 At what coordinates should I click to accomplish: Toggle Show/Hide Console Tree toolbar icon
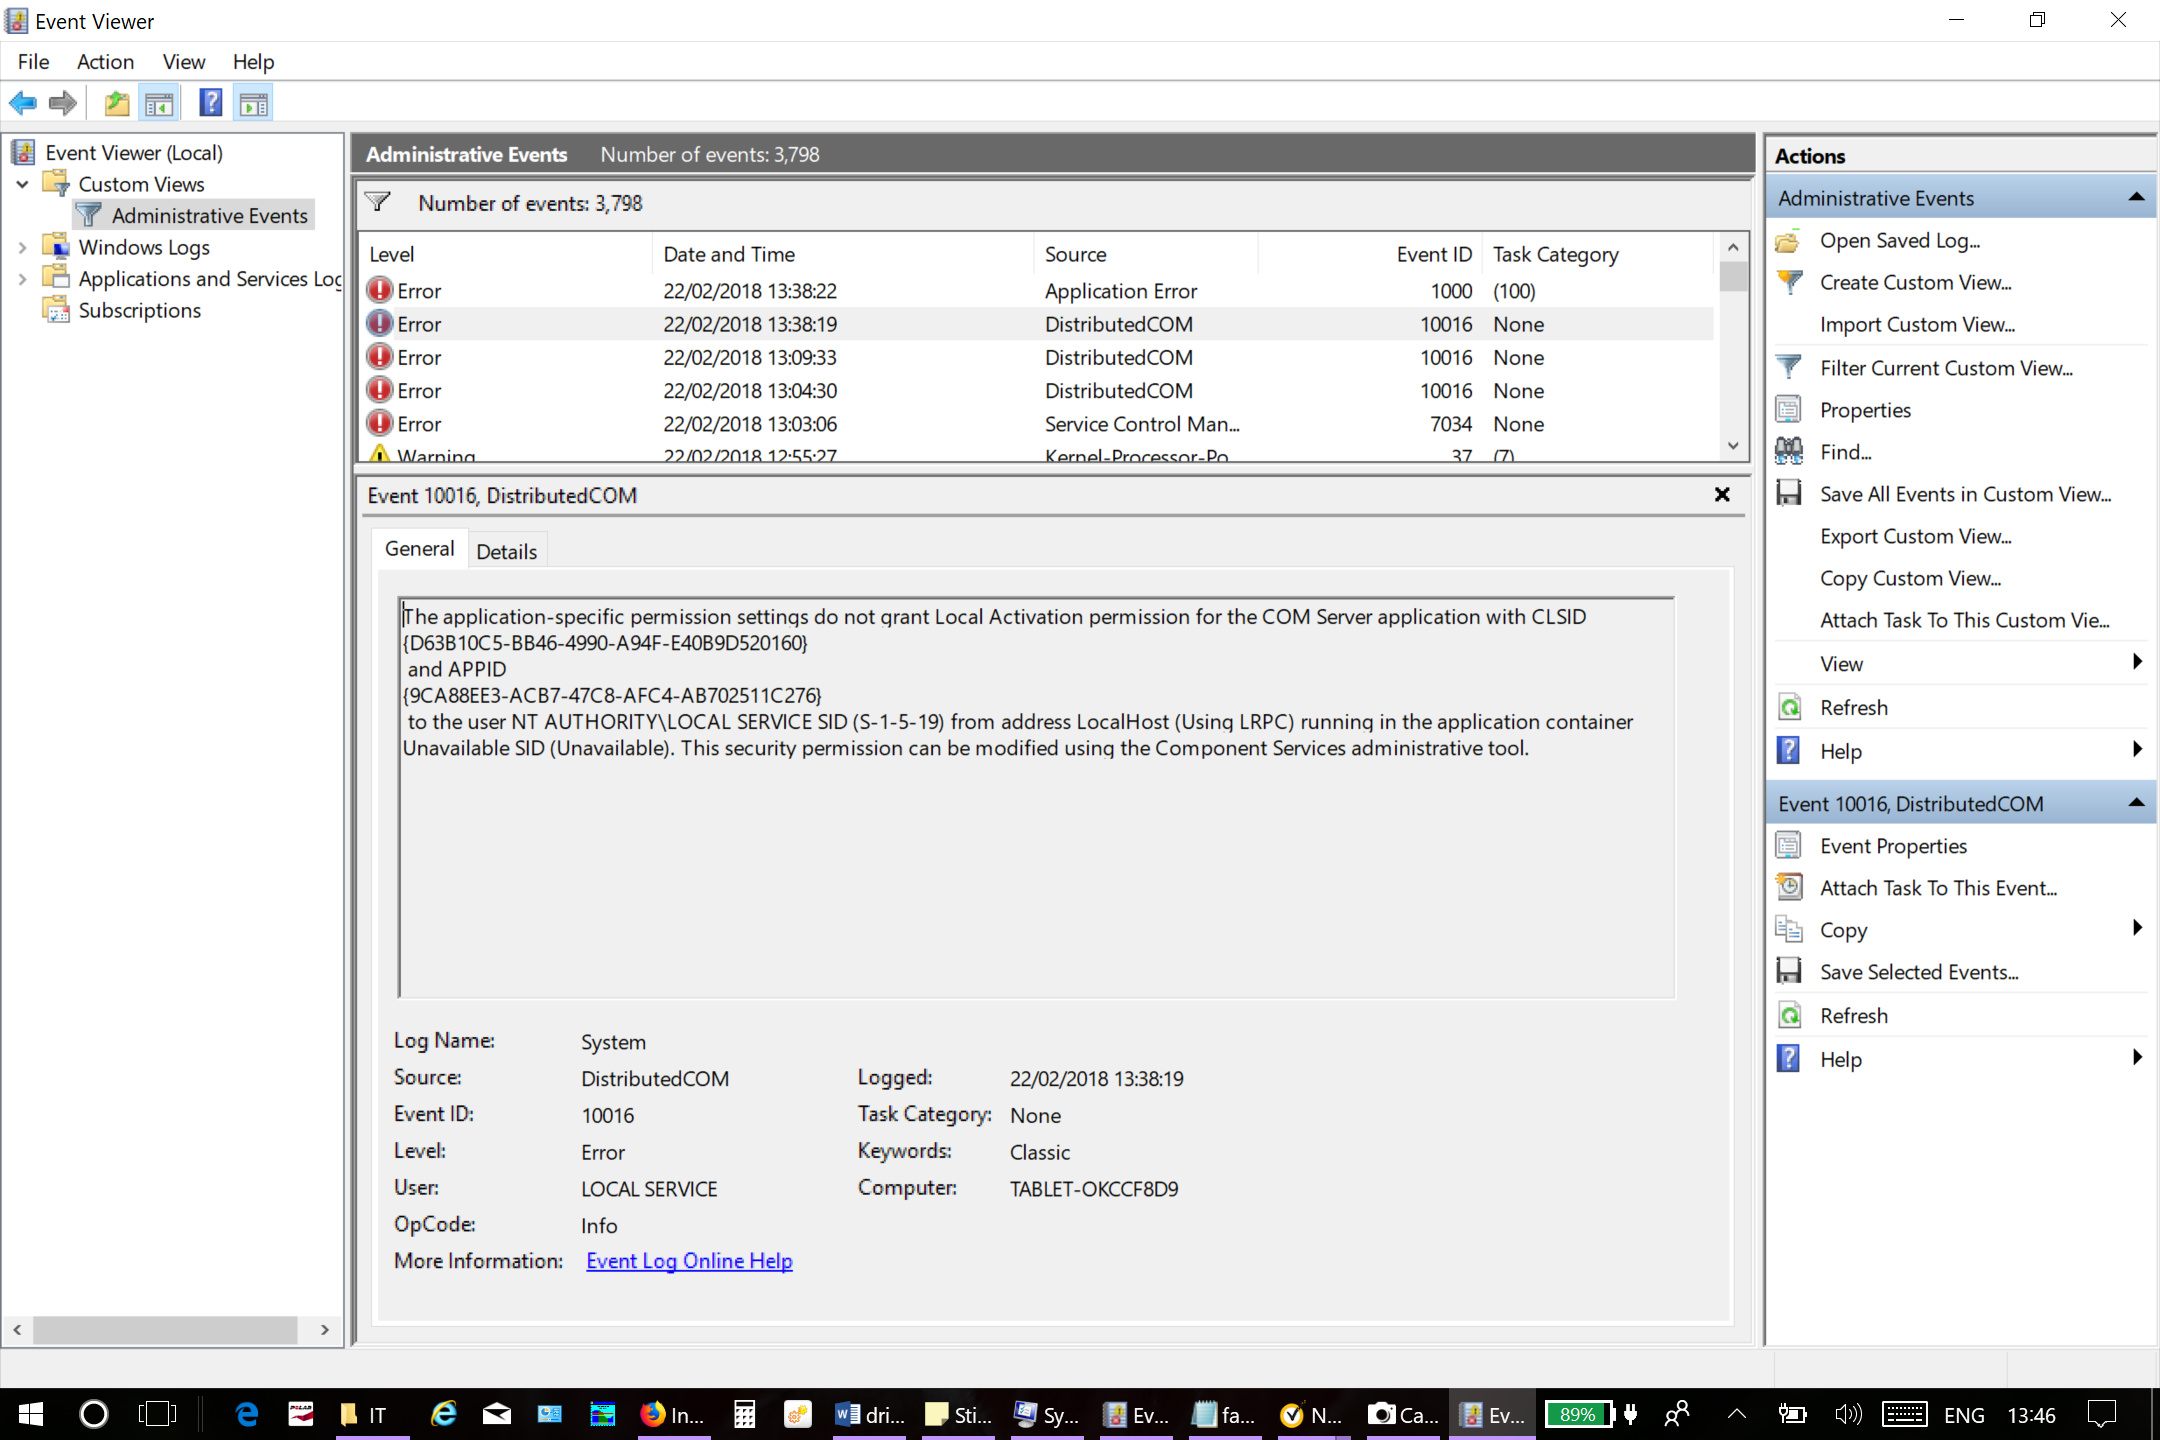coord(160,103)
